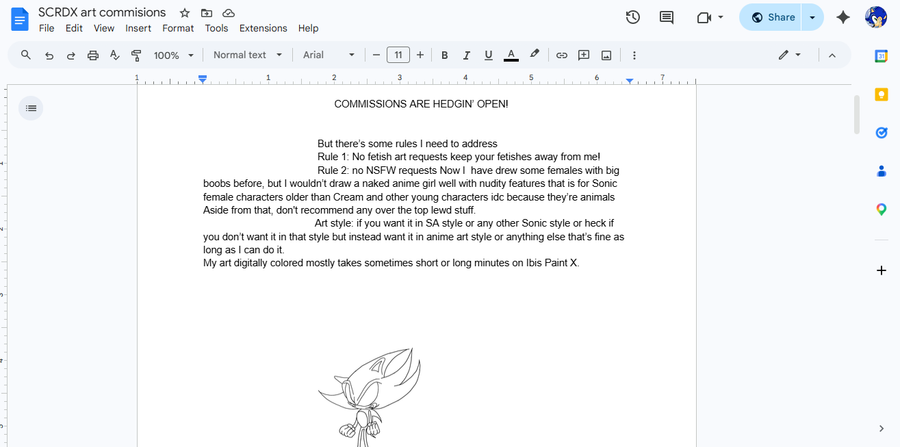Increase font size with plus button

point(420,55)
